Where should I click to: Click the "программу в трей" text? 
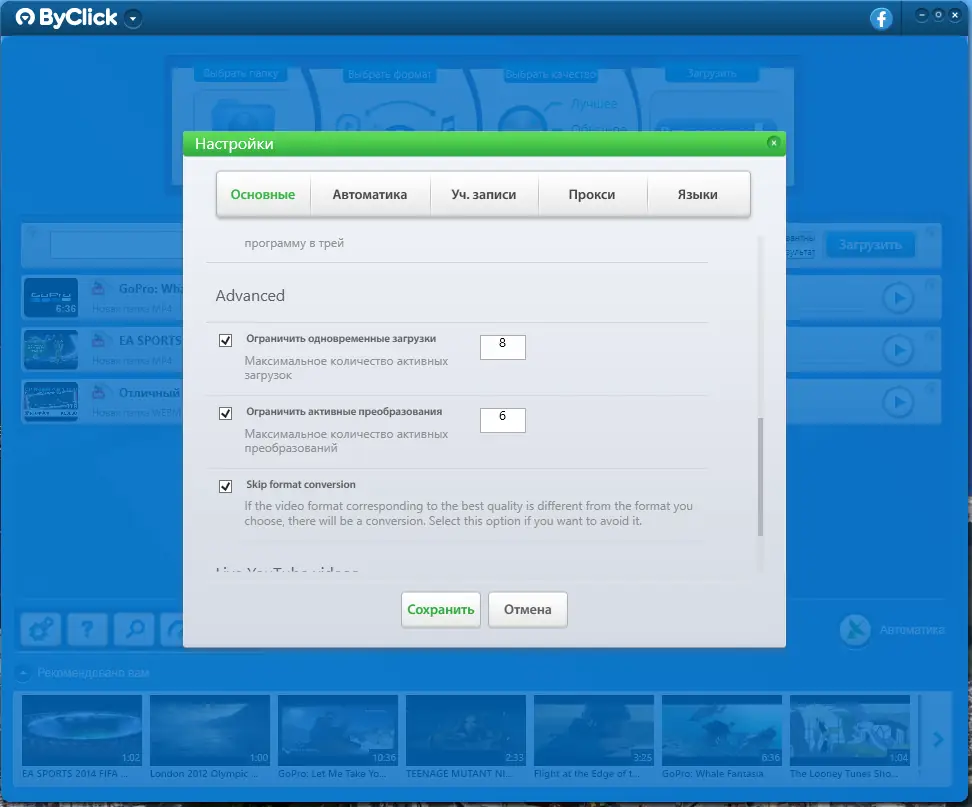click(294, 243)
